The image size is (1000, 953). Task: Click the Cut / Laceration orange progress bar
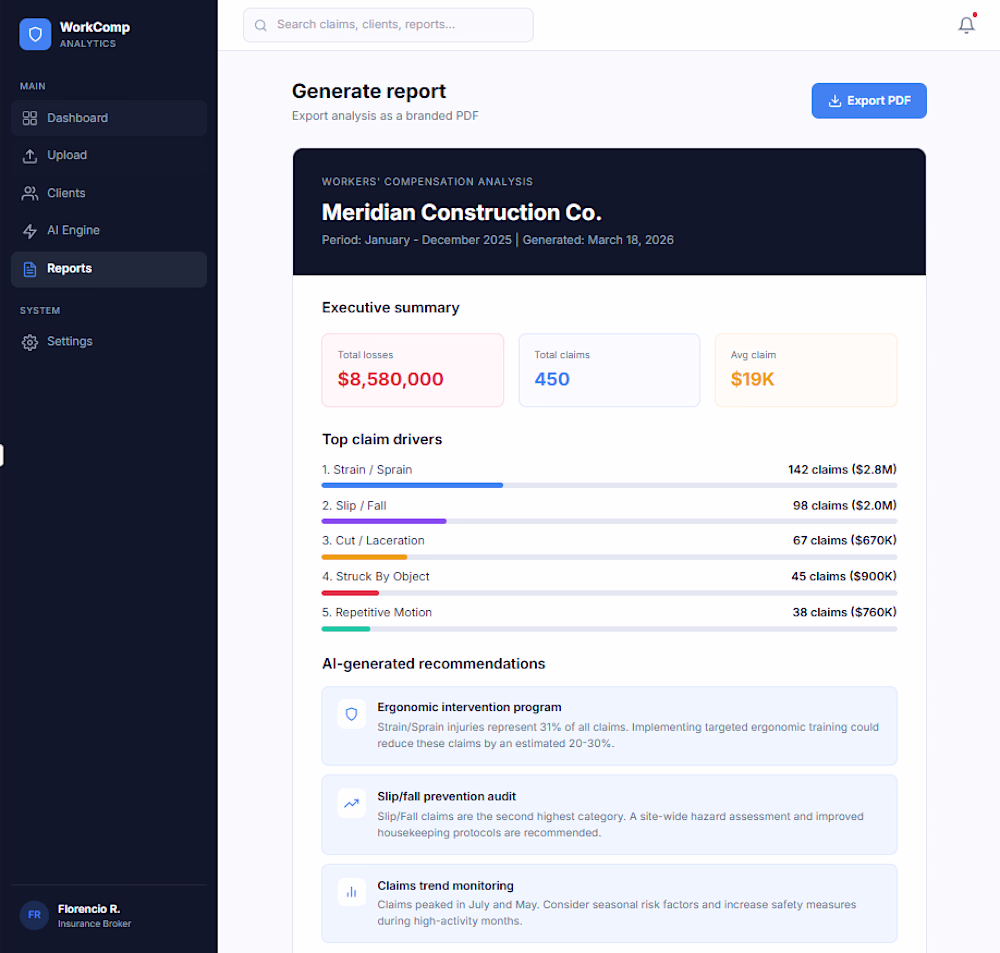(364, 557)
